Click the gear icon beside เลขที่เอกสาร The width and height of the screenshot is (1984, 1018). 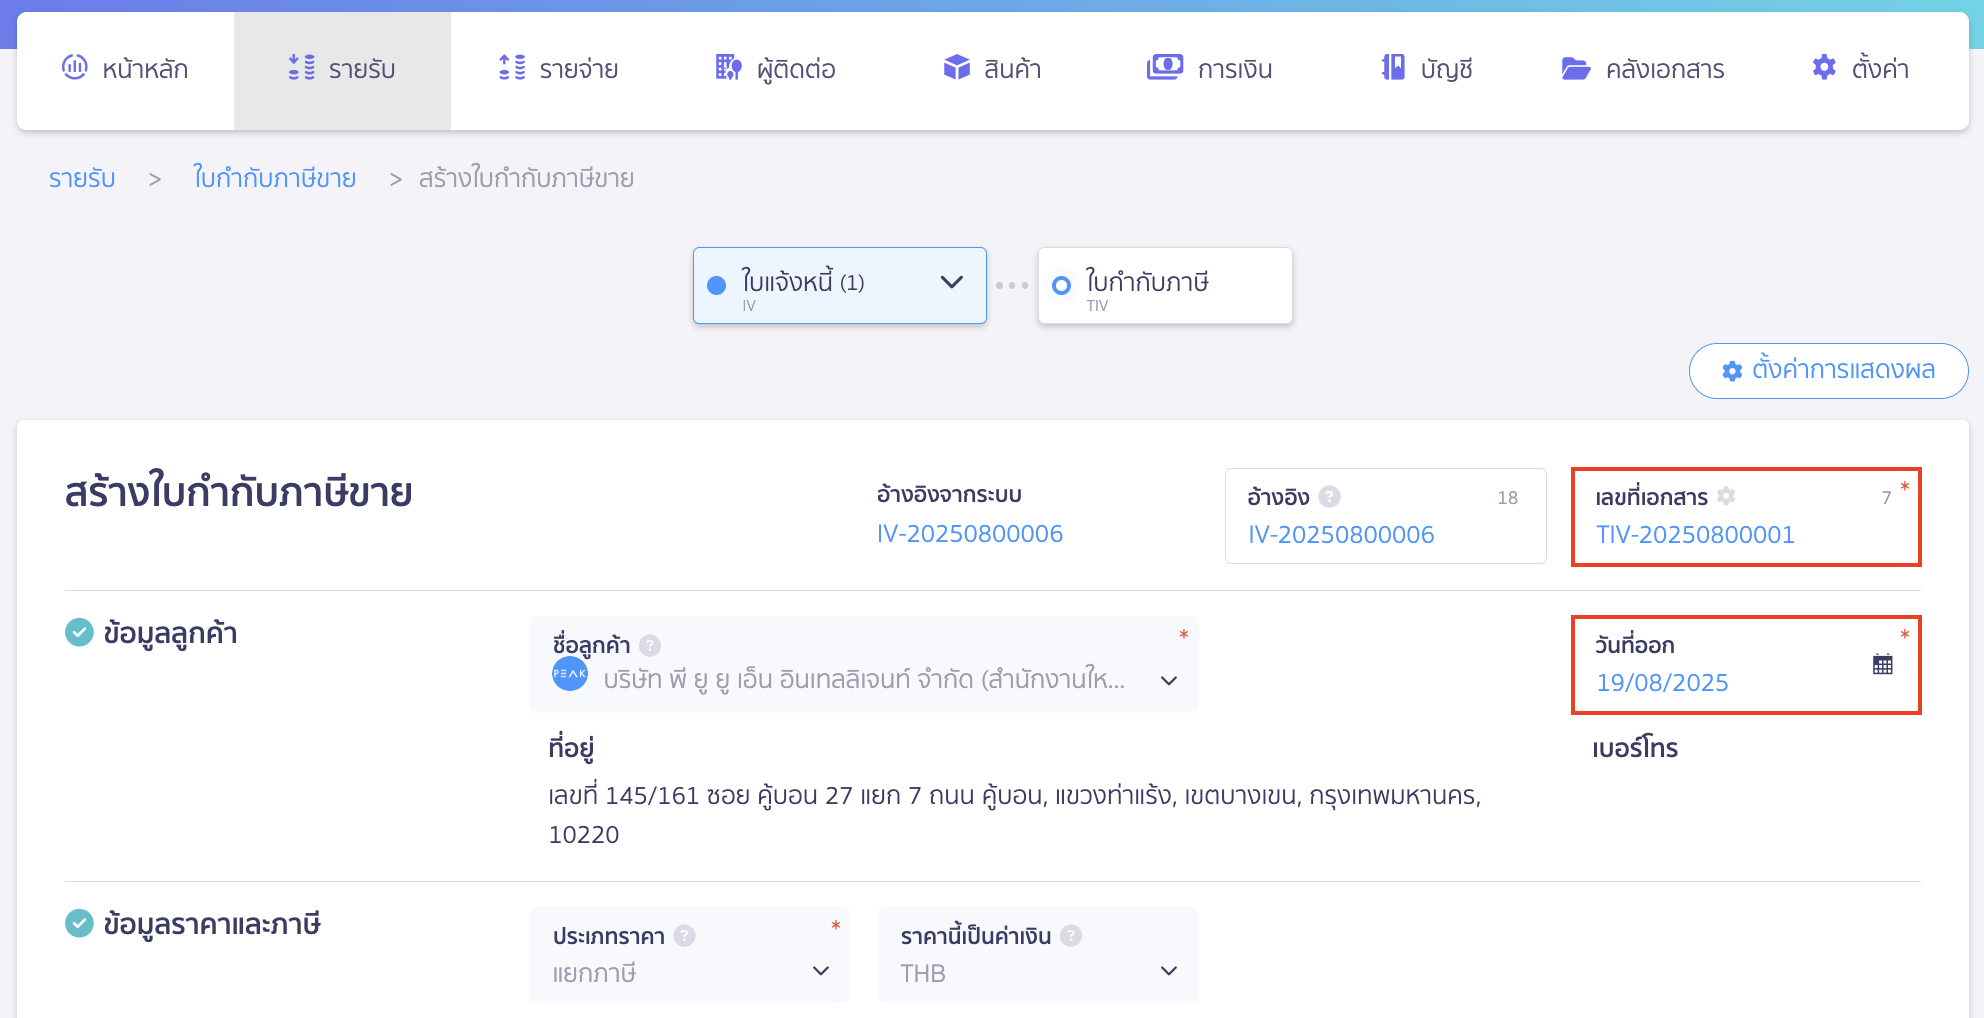[1725, 496]
